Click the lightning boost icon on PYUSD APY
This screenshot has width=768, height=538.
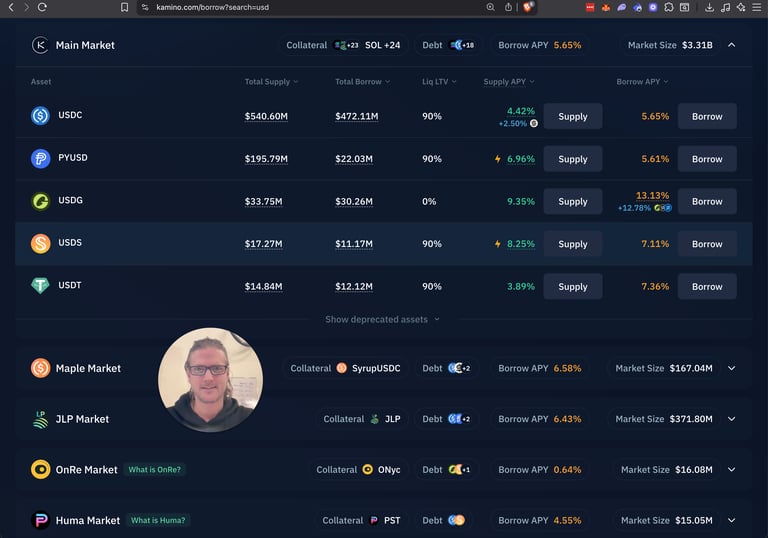click(x=497, y=159)
